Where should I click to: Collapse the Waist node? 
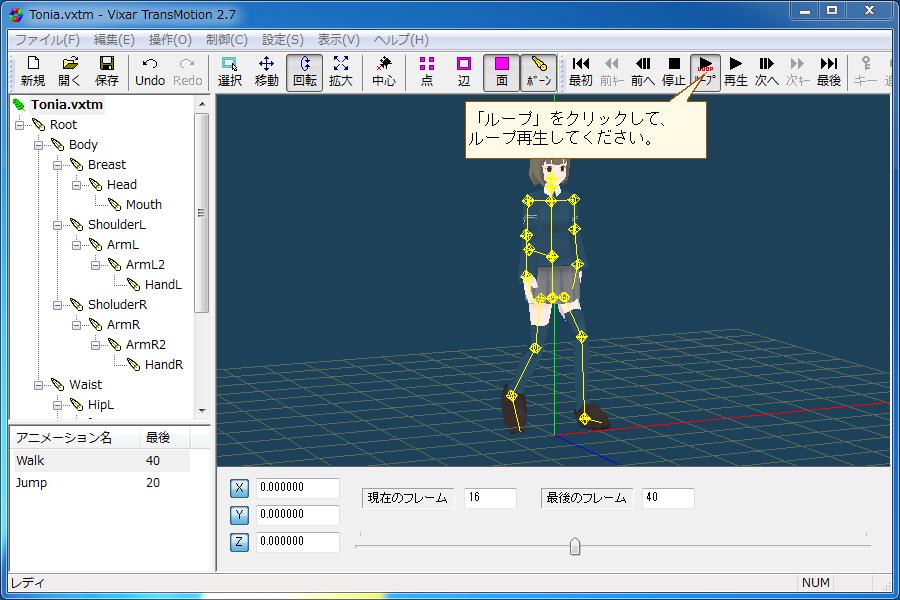tap(39, 384)
